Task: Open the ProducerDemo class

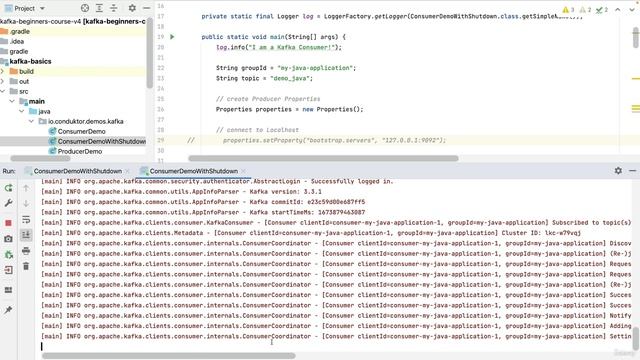Action: coord(80,151)
